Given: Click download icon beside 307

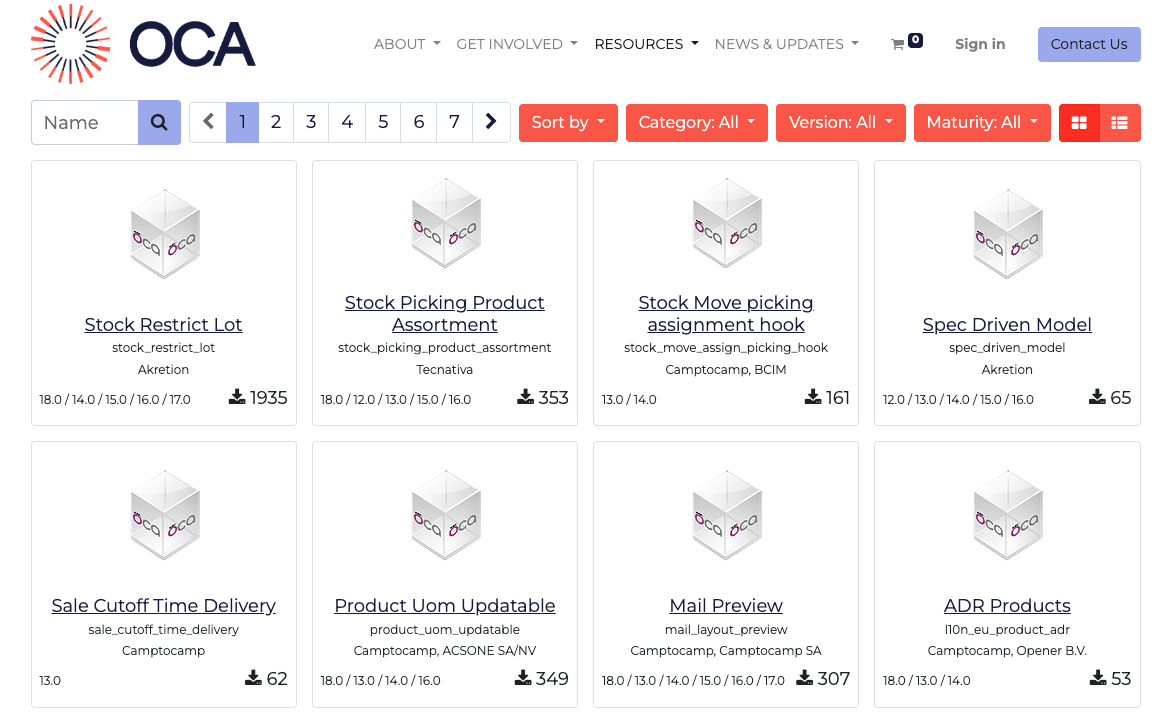Looking at the screenshot, I should [804, 677].
